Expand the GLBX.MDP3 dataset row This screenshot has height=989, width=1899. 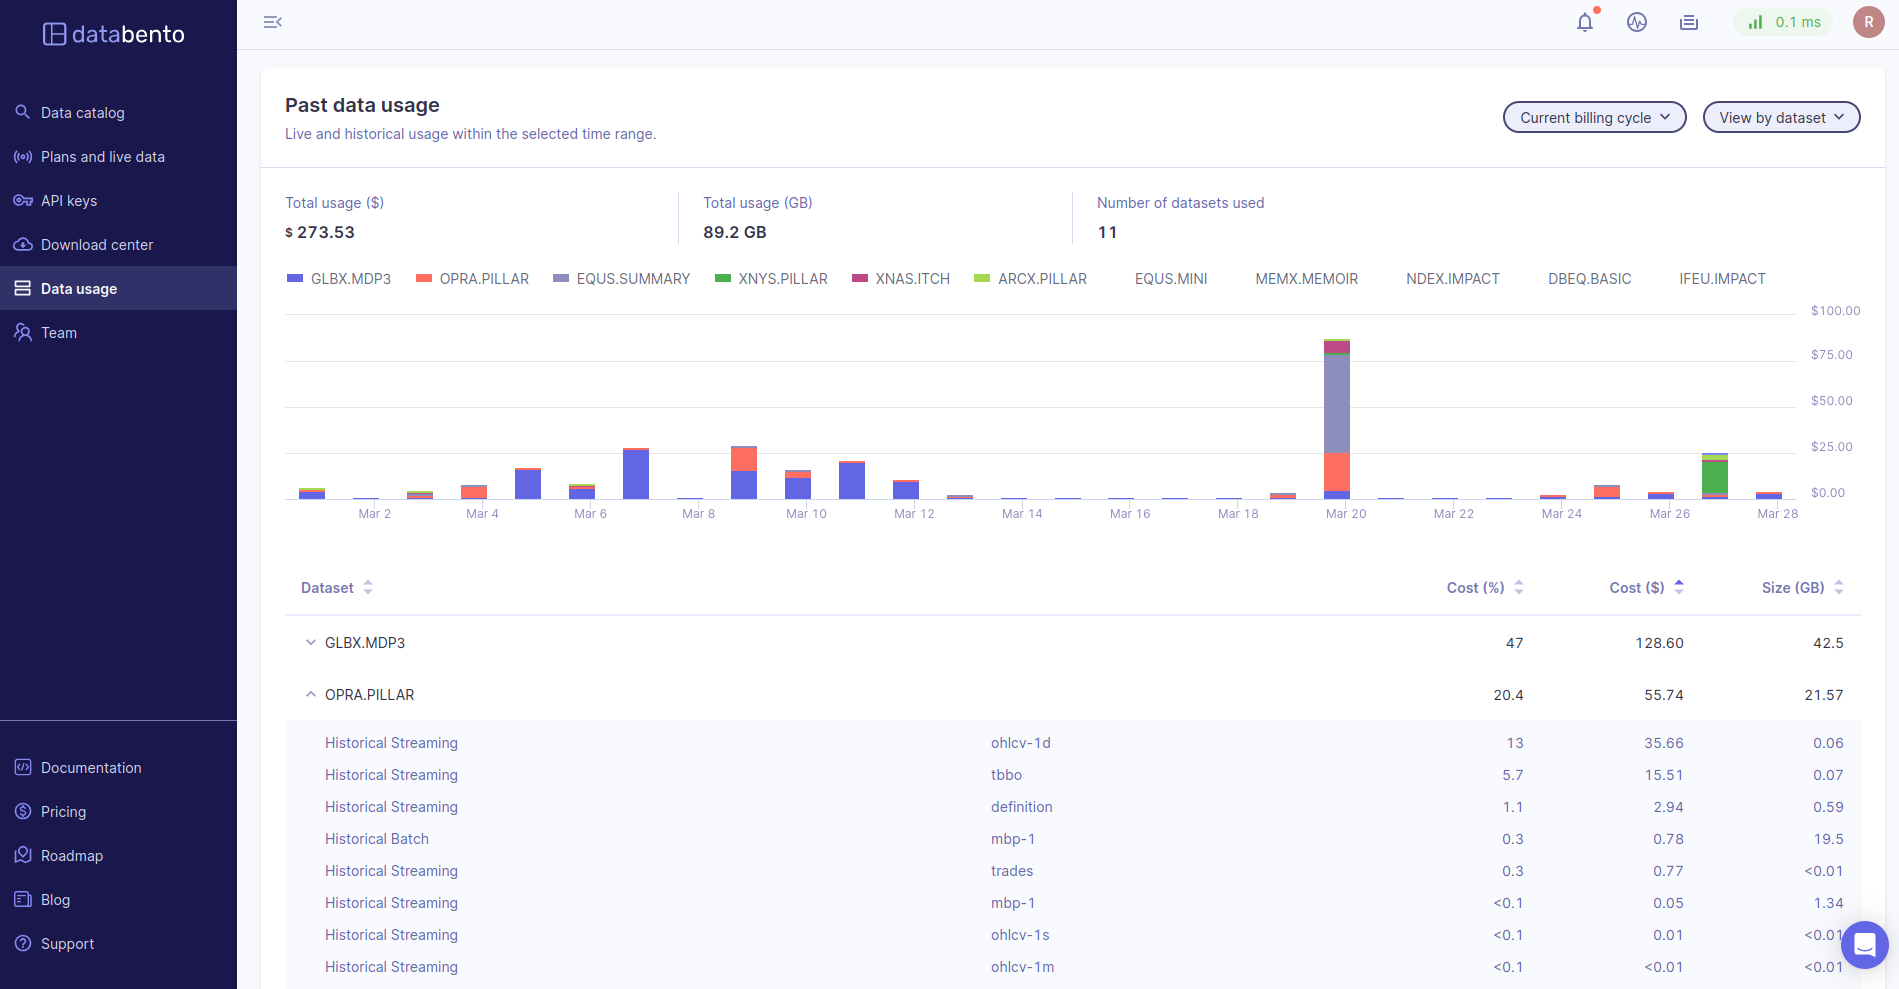click(311, 643)
